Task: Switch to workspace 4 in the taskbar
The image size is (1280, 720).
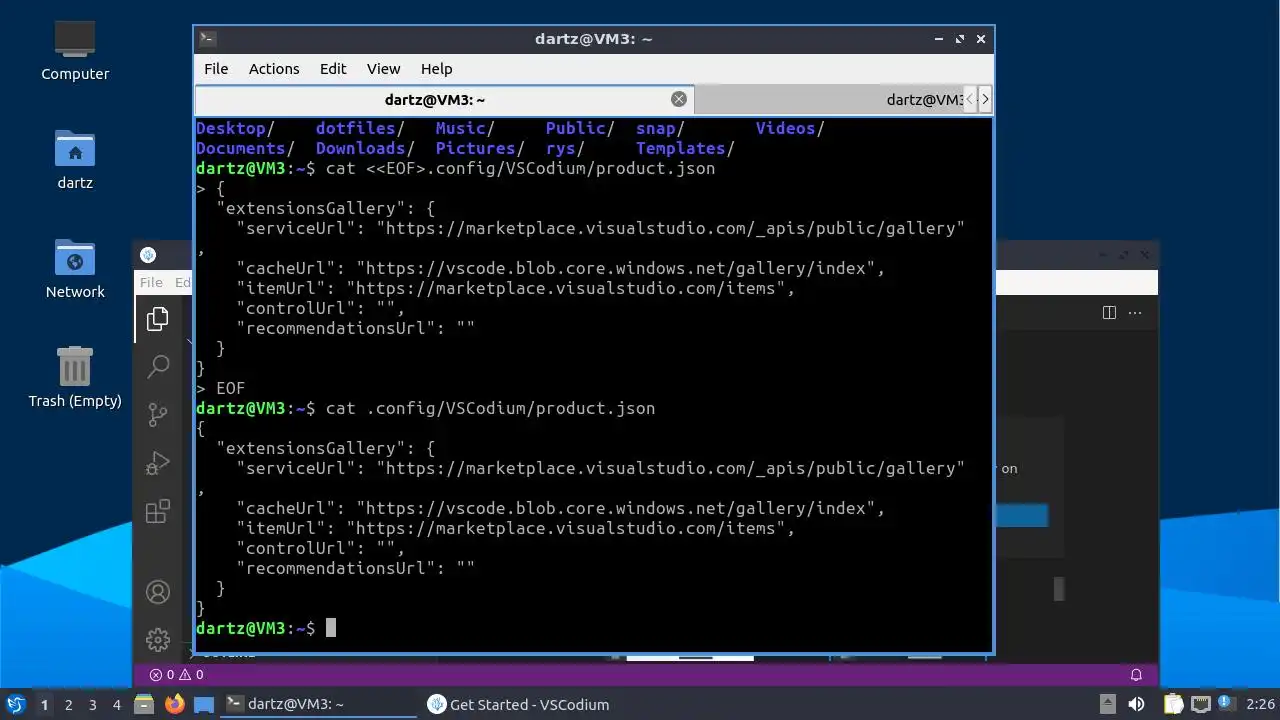Action: coord(116,705)
